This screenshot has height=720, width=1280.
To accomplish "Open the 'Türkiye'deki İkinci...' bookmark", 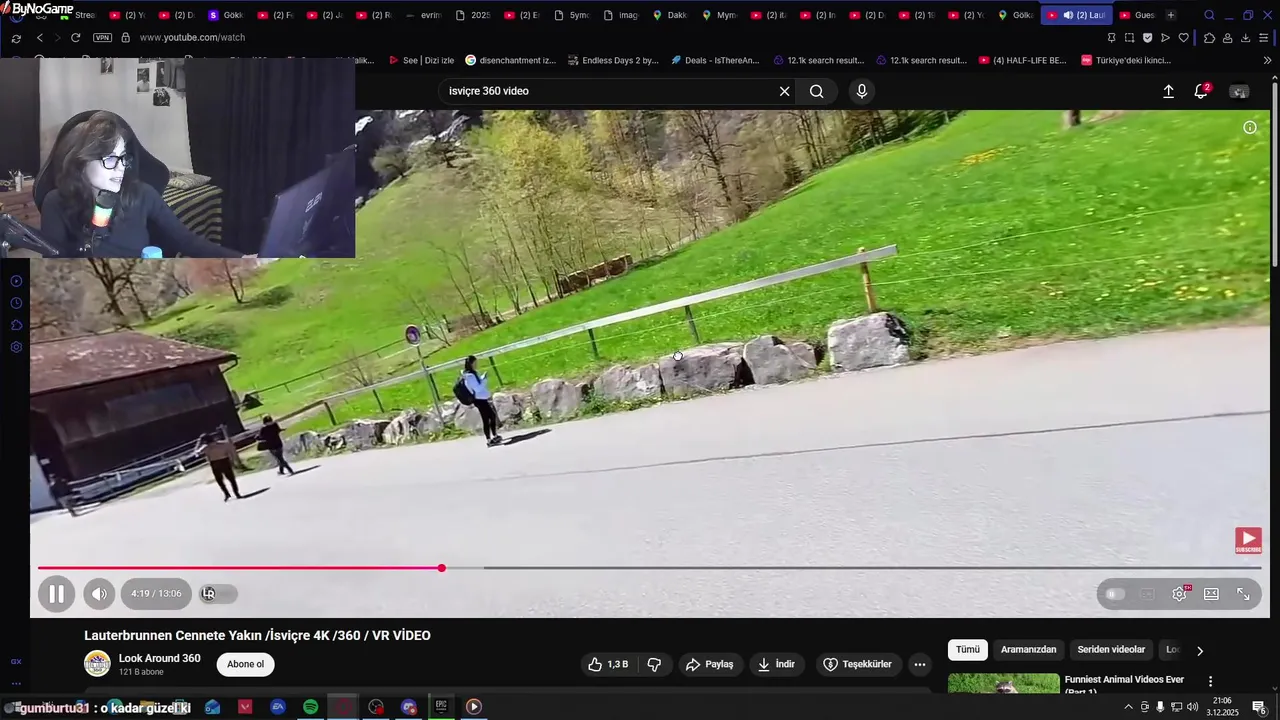I will (x=1126, y=60).
